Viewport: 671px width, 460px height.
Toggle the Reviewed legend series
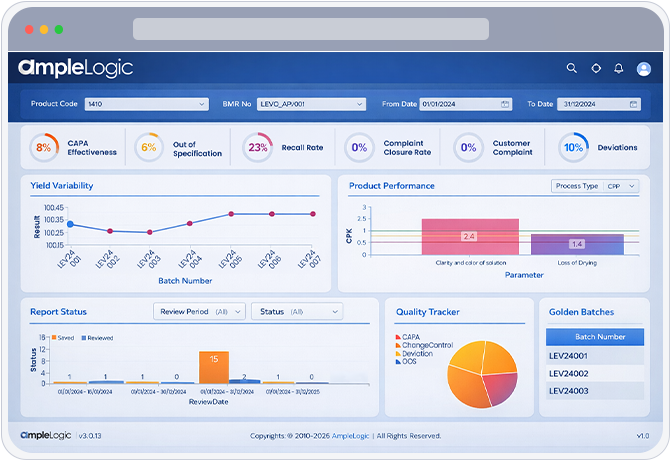click(98, 338)
